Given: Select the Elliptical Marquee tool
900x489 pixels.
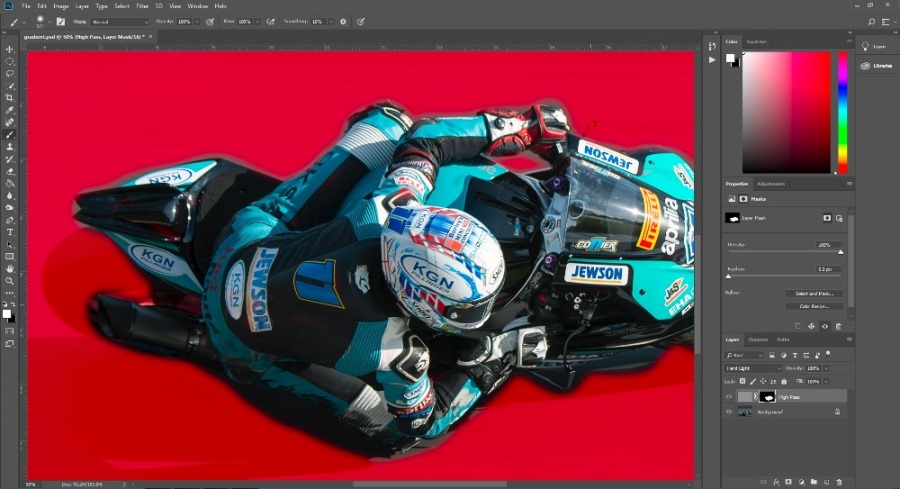Looking at the screenshot, I should pyautogui.click(x=9, y=61).
